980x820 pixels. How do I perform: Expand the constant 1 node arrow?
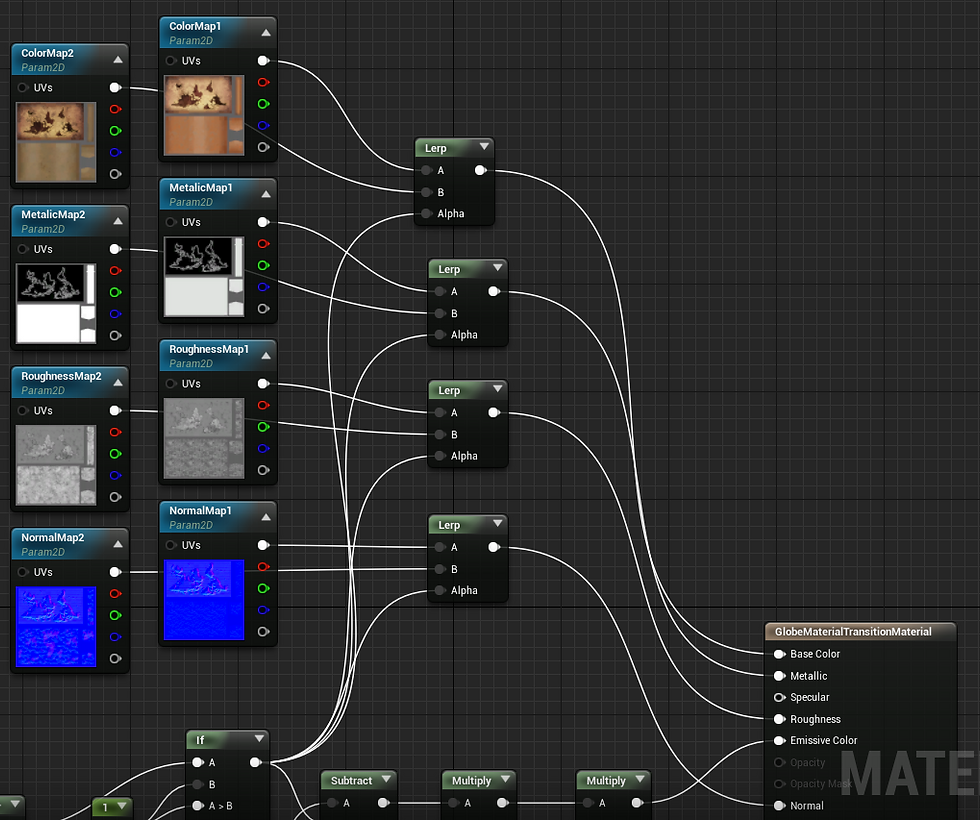click(x=122, y=806)
